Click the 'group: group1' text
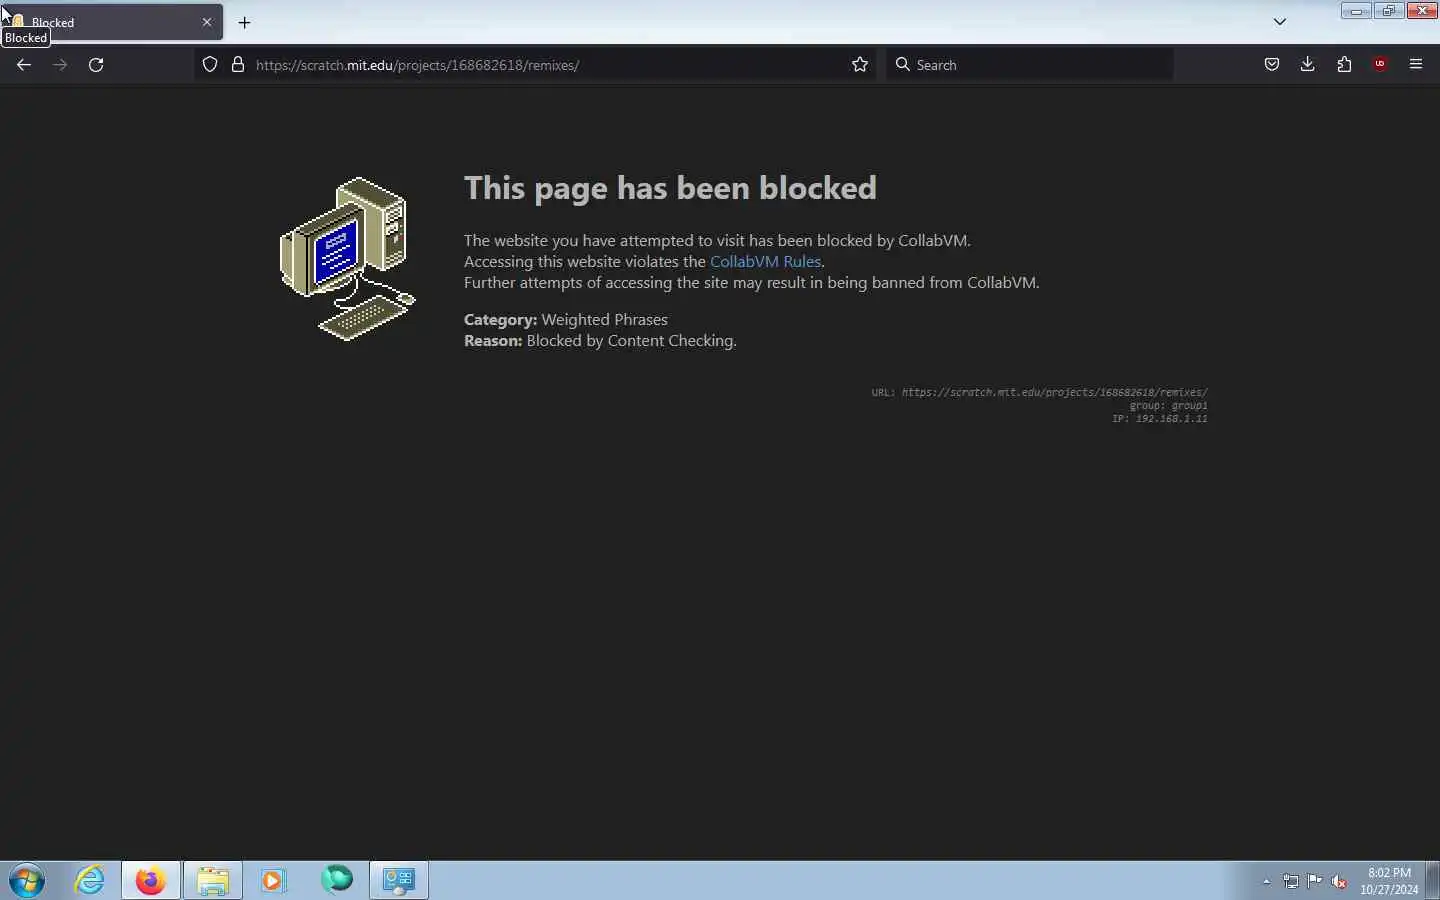This screenshot has height=900, width=1440. [1169, 405]
